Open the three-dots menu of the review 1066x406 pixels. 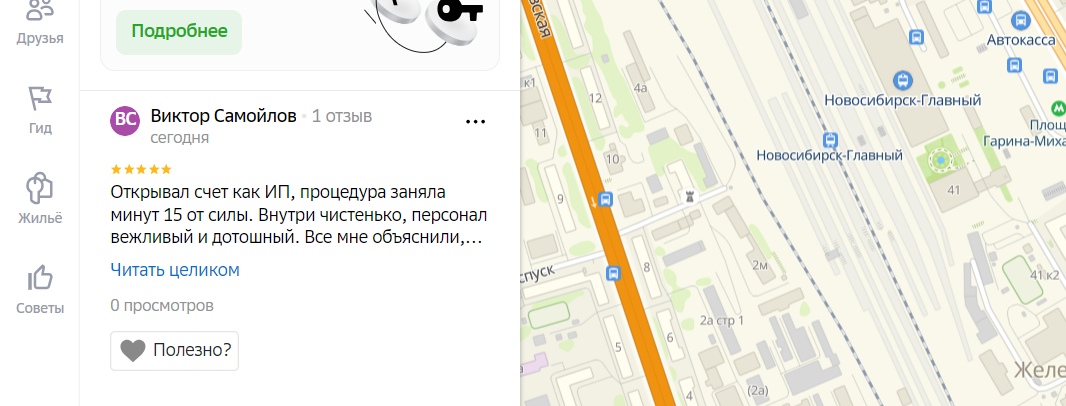475,122
